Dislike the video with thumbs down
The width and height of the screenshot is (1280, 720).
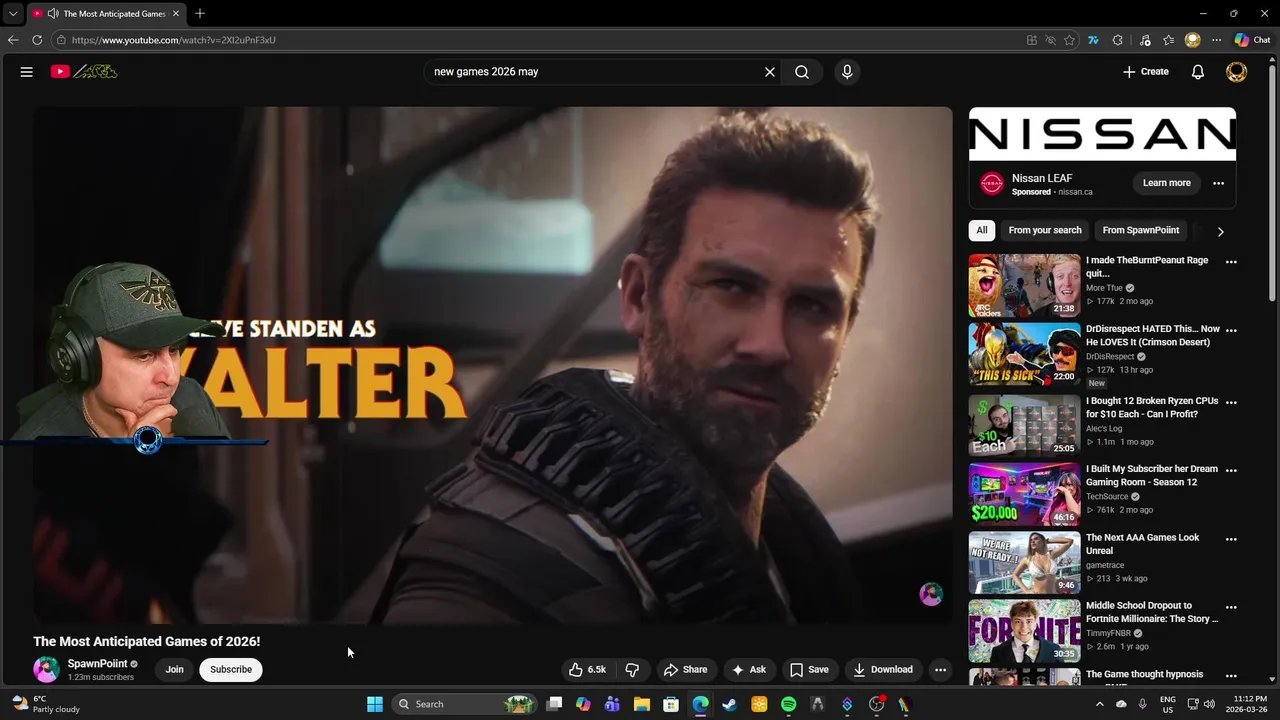pyautogui.click(x=632, y=670)
